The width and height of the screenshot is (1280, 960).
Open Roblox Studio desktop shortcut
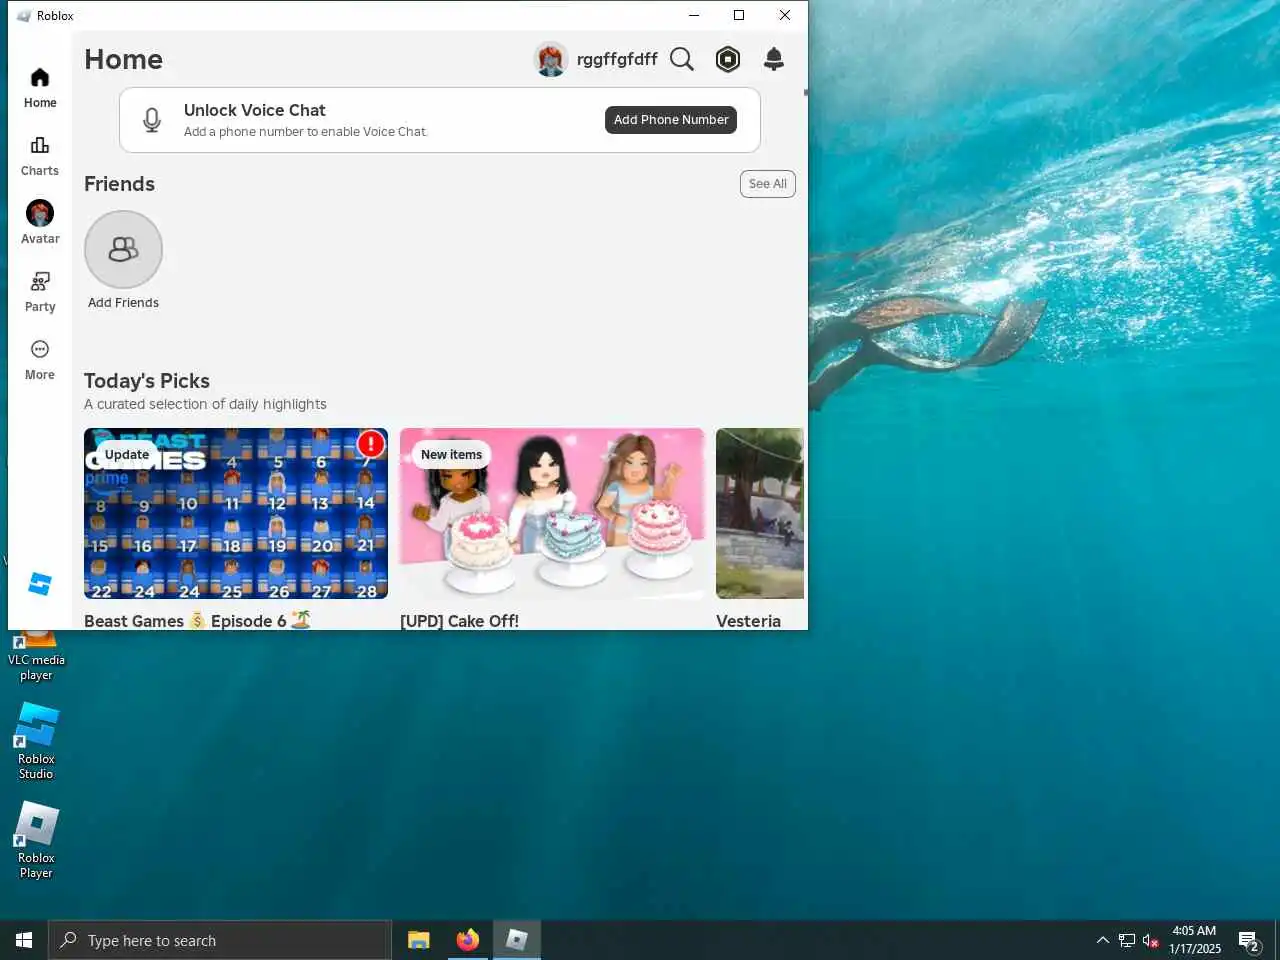coord(36,741)
